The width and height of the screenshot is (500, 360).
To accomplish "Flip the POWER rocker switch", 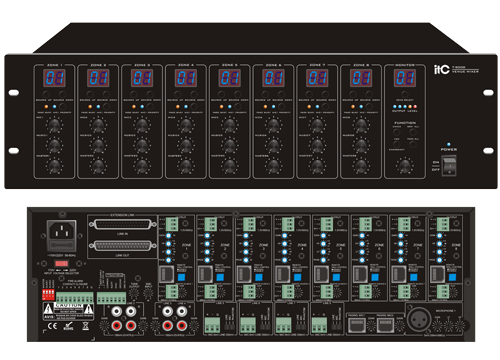I will click(x=449, y=166).
